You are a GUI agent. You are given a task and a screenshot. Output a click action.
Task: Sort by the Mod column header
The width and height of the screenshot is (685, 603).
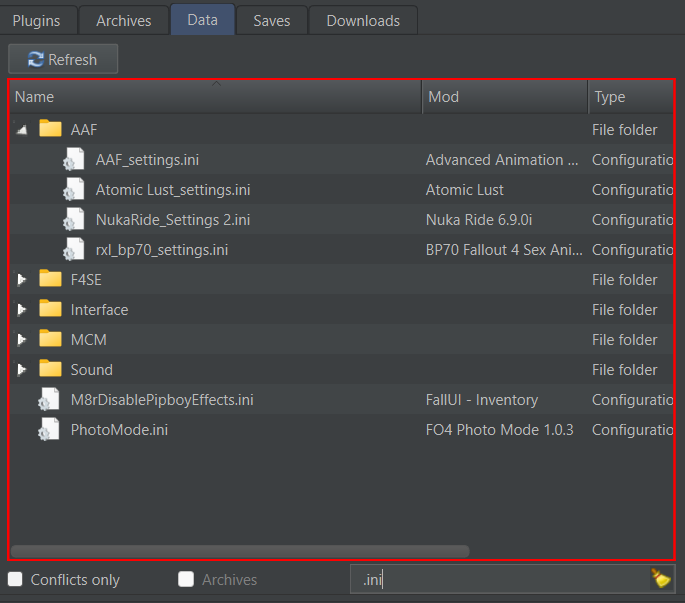point(505,97)
